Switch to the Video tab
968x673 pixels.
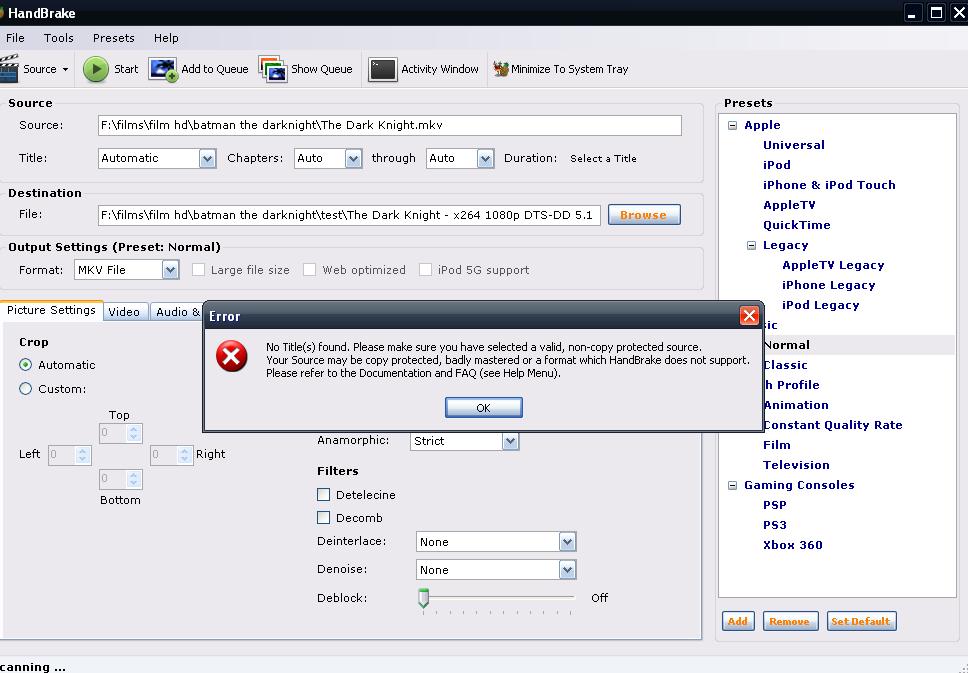(124, 312)
